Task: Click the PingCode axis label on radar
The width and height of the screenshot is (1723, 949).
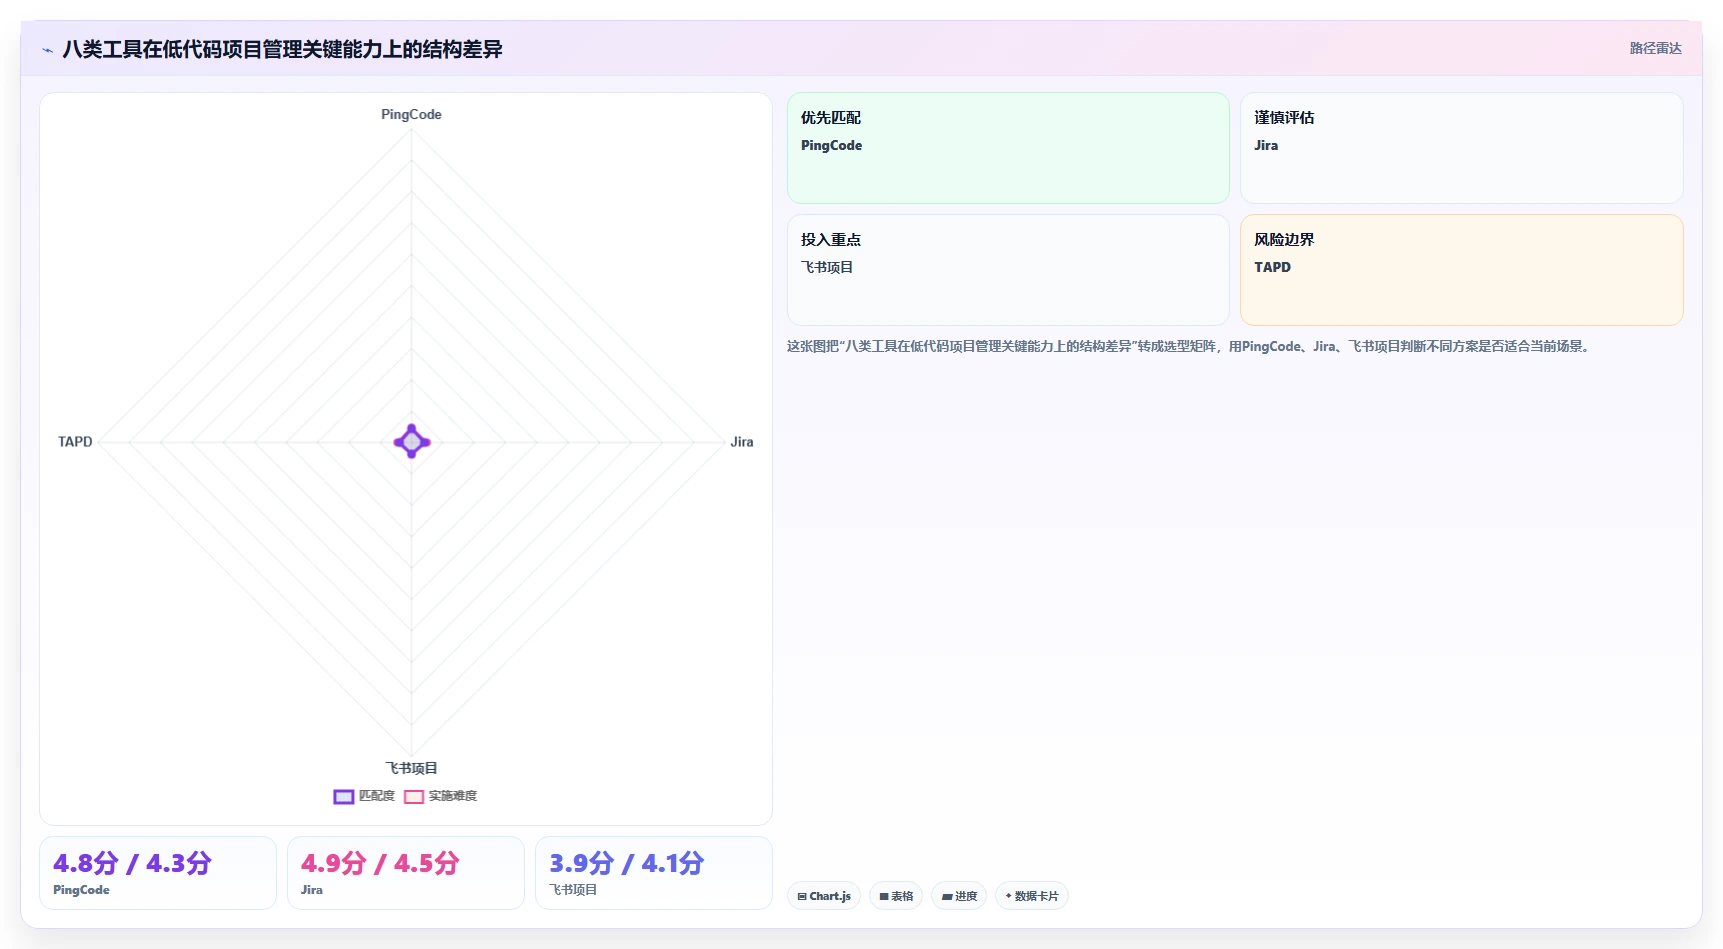Action: point(411,114)
